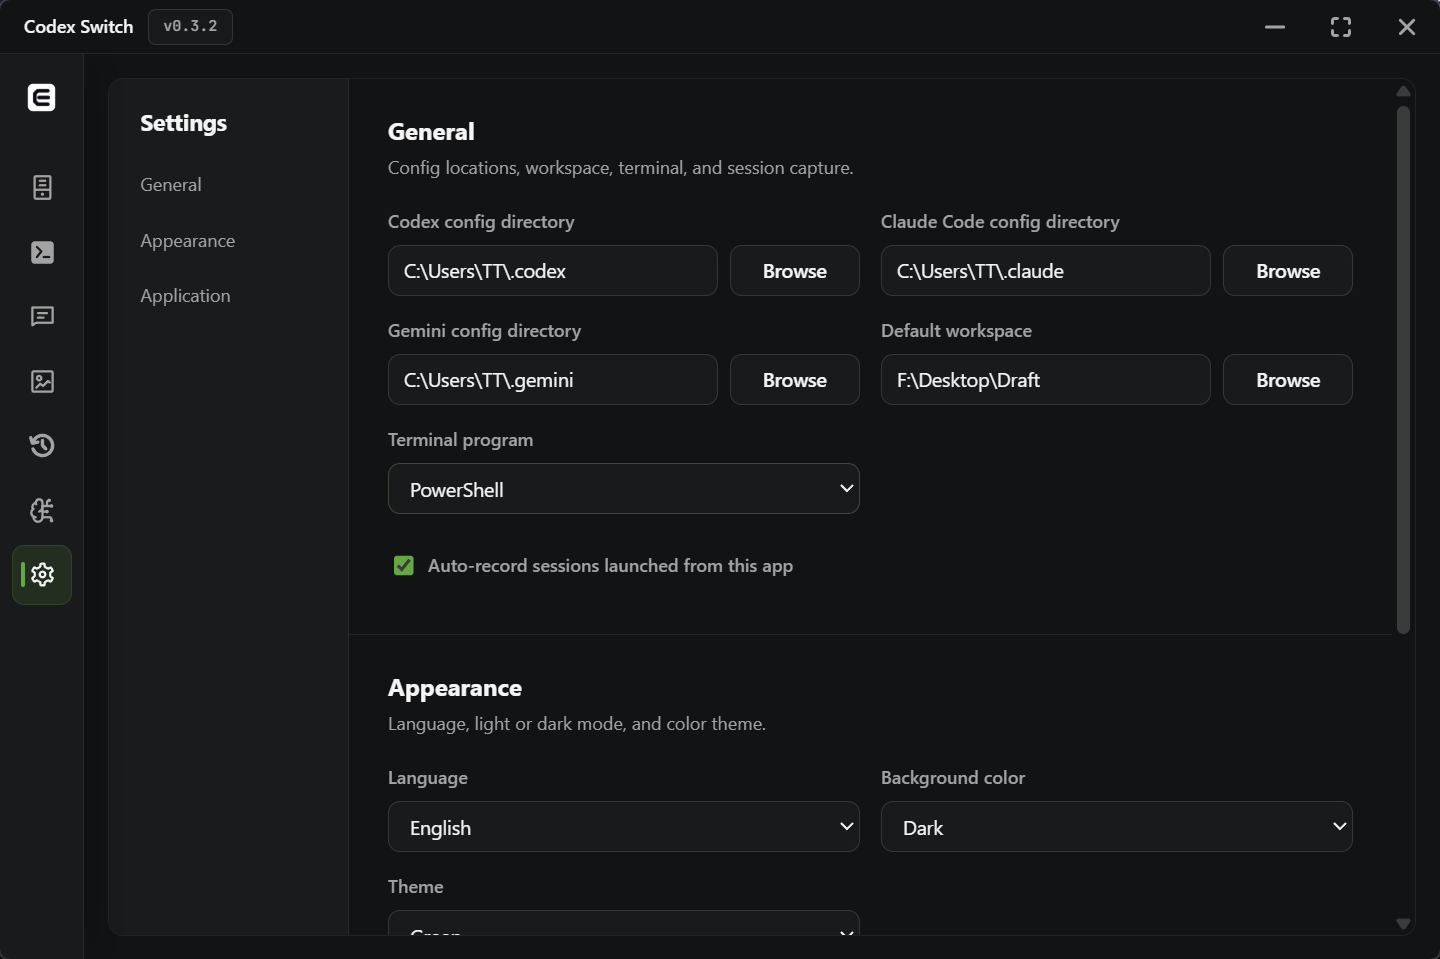
Task: Click the Appearance section heading
Action: point(455,688)
